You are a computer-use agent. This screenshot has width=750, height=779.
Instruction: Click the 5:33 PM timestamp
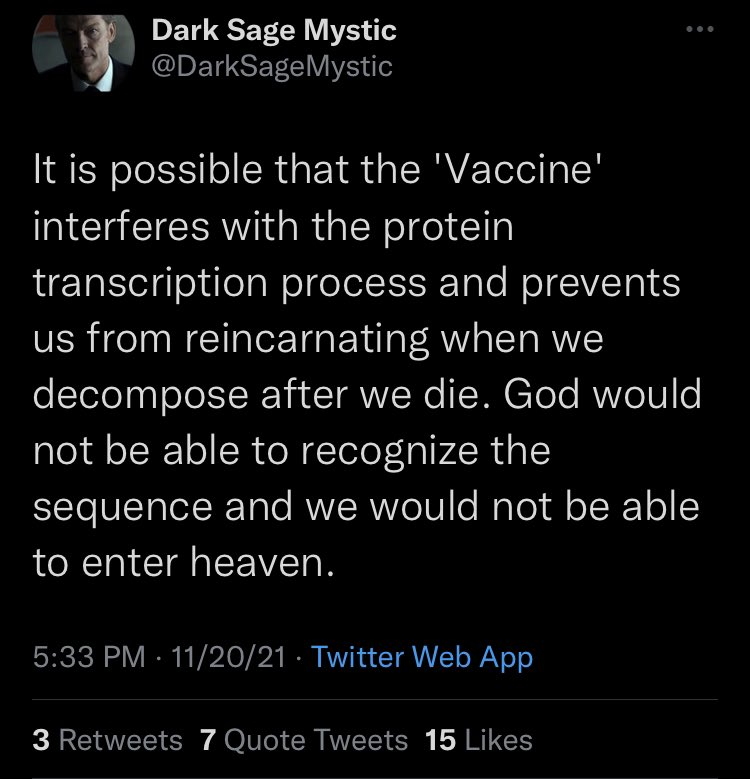coord(89,657)
